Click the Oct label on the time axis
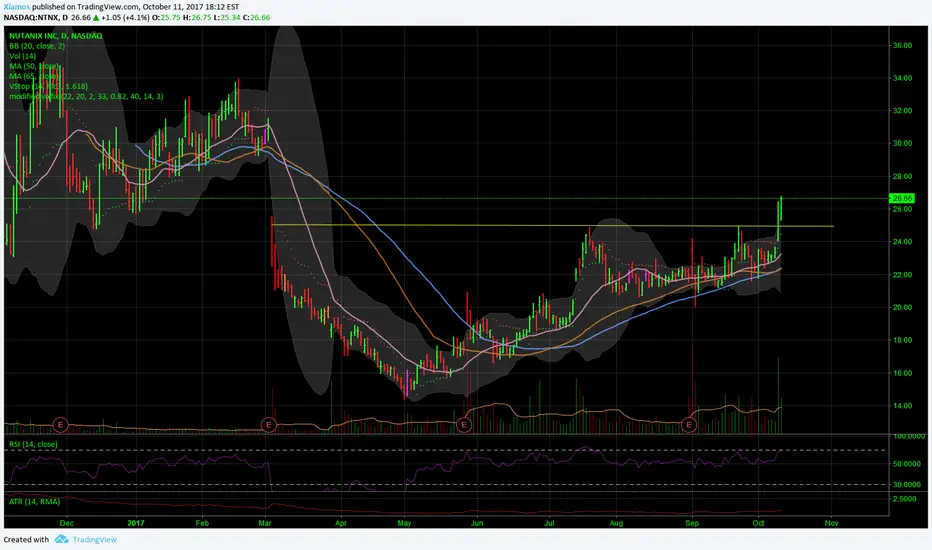This screenshot has height=550, width=932. (x=758, y=523)
